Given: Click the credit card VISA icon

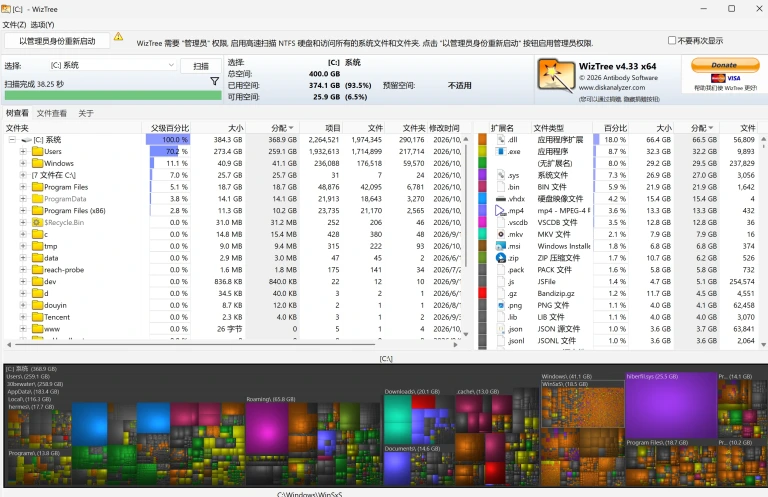Looking at the screenshot, I should click(x=725, y=78).
